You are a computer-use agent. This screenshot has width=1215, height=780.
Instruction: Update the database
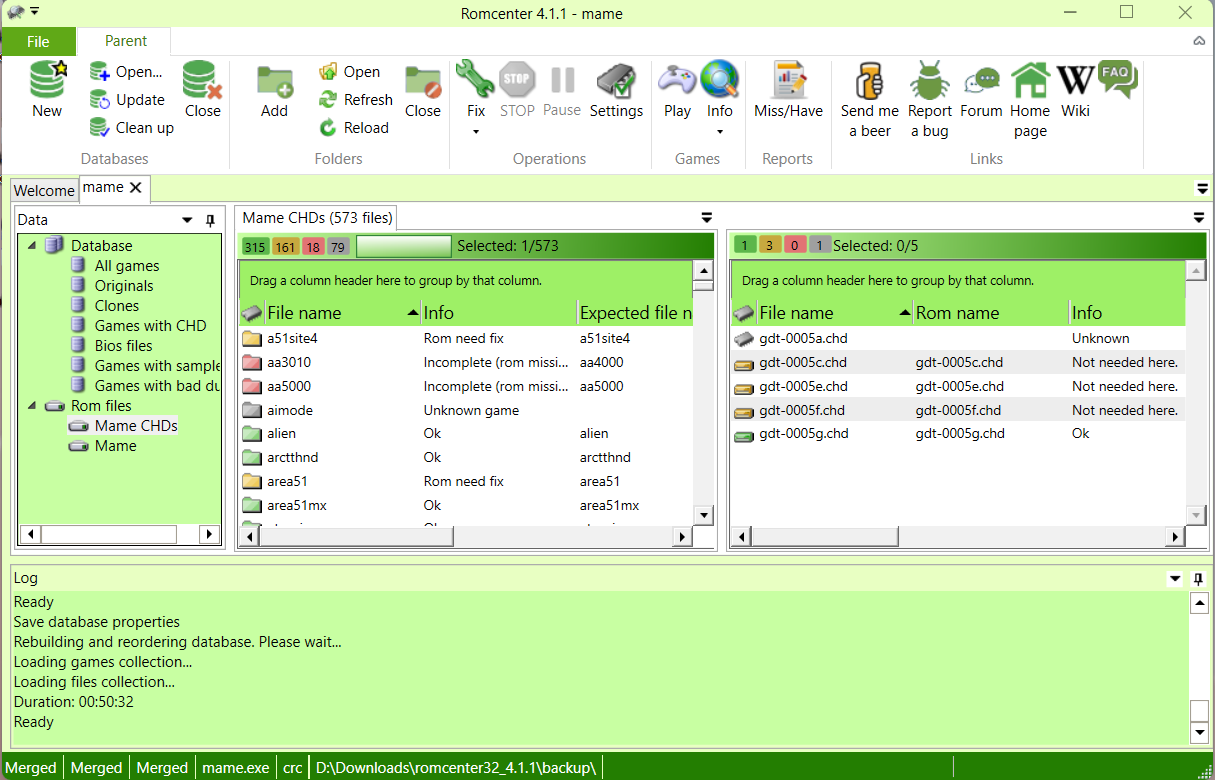(127, 100)
